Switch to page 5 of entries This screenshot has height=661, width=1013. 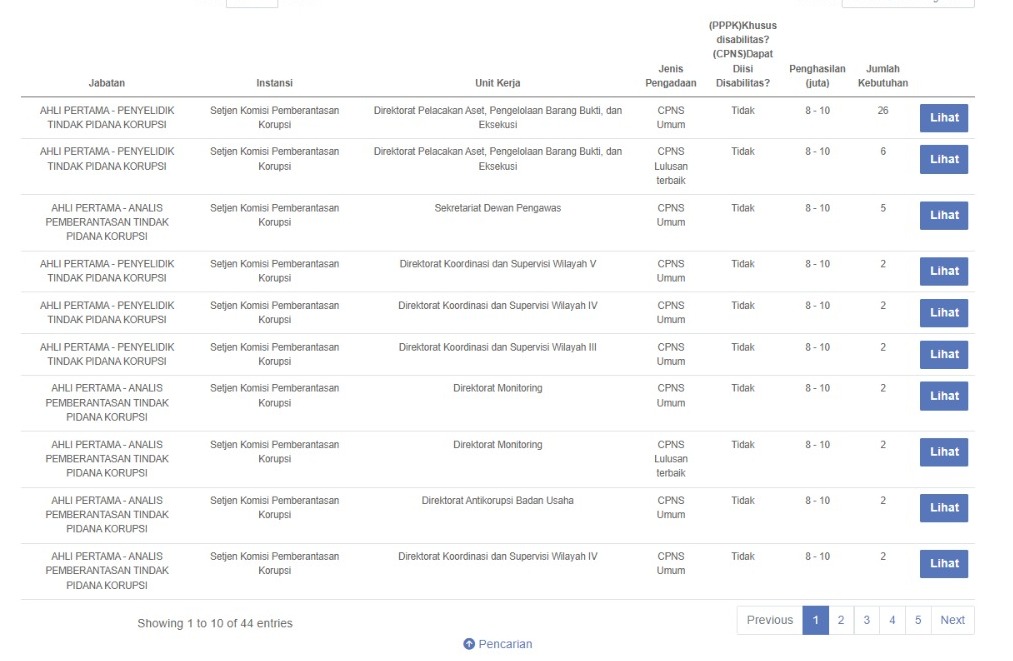click(918, 620)
